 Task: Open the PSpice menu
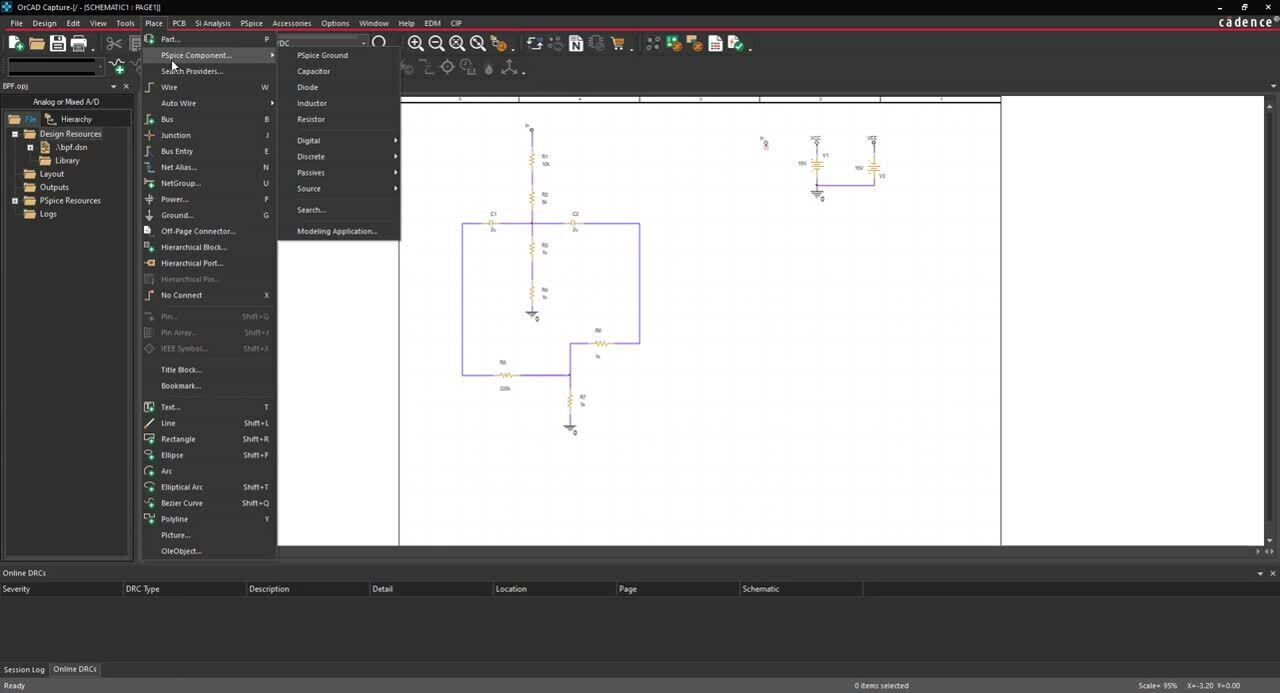(250, 23)
